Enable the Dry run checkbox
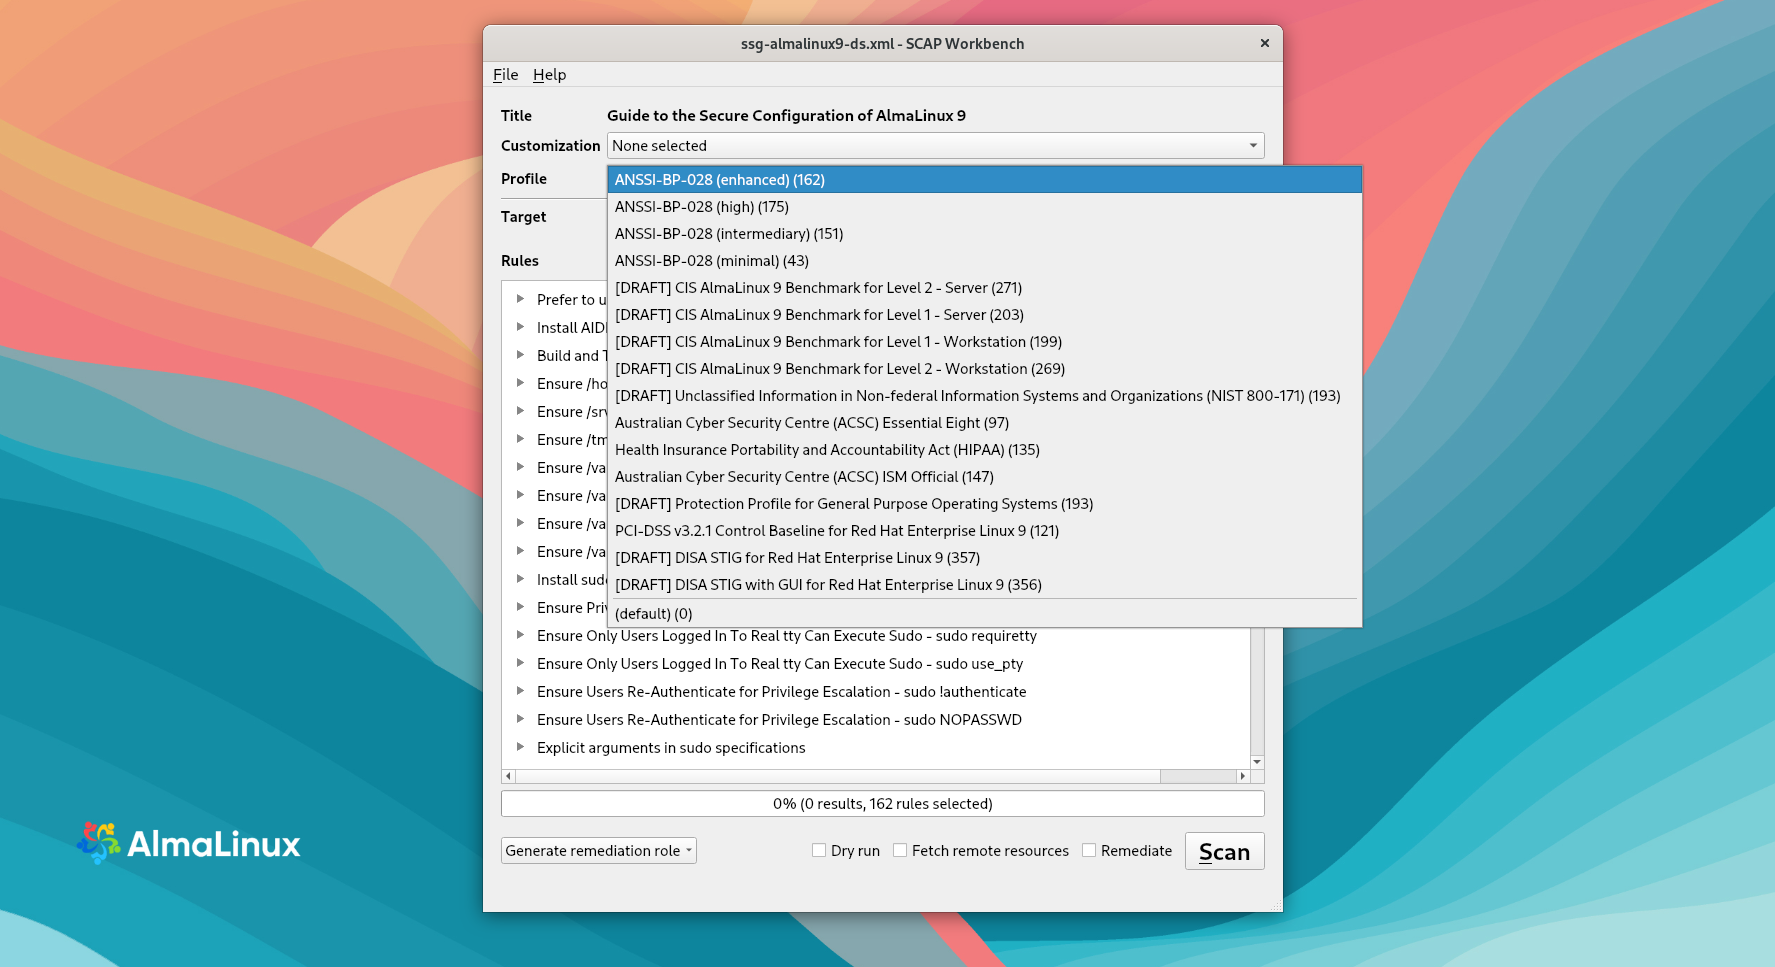Screen dimensions: 1775x967 (x=819, y=851)
